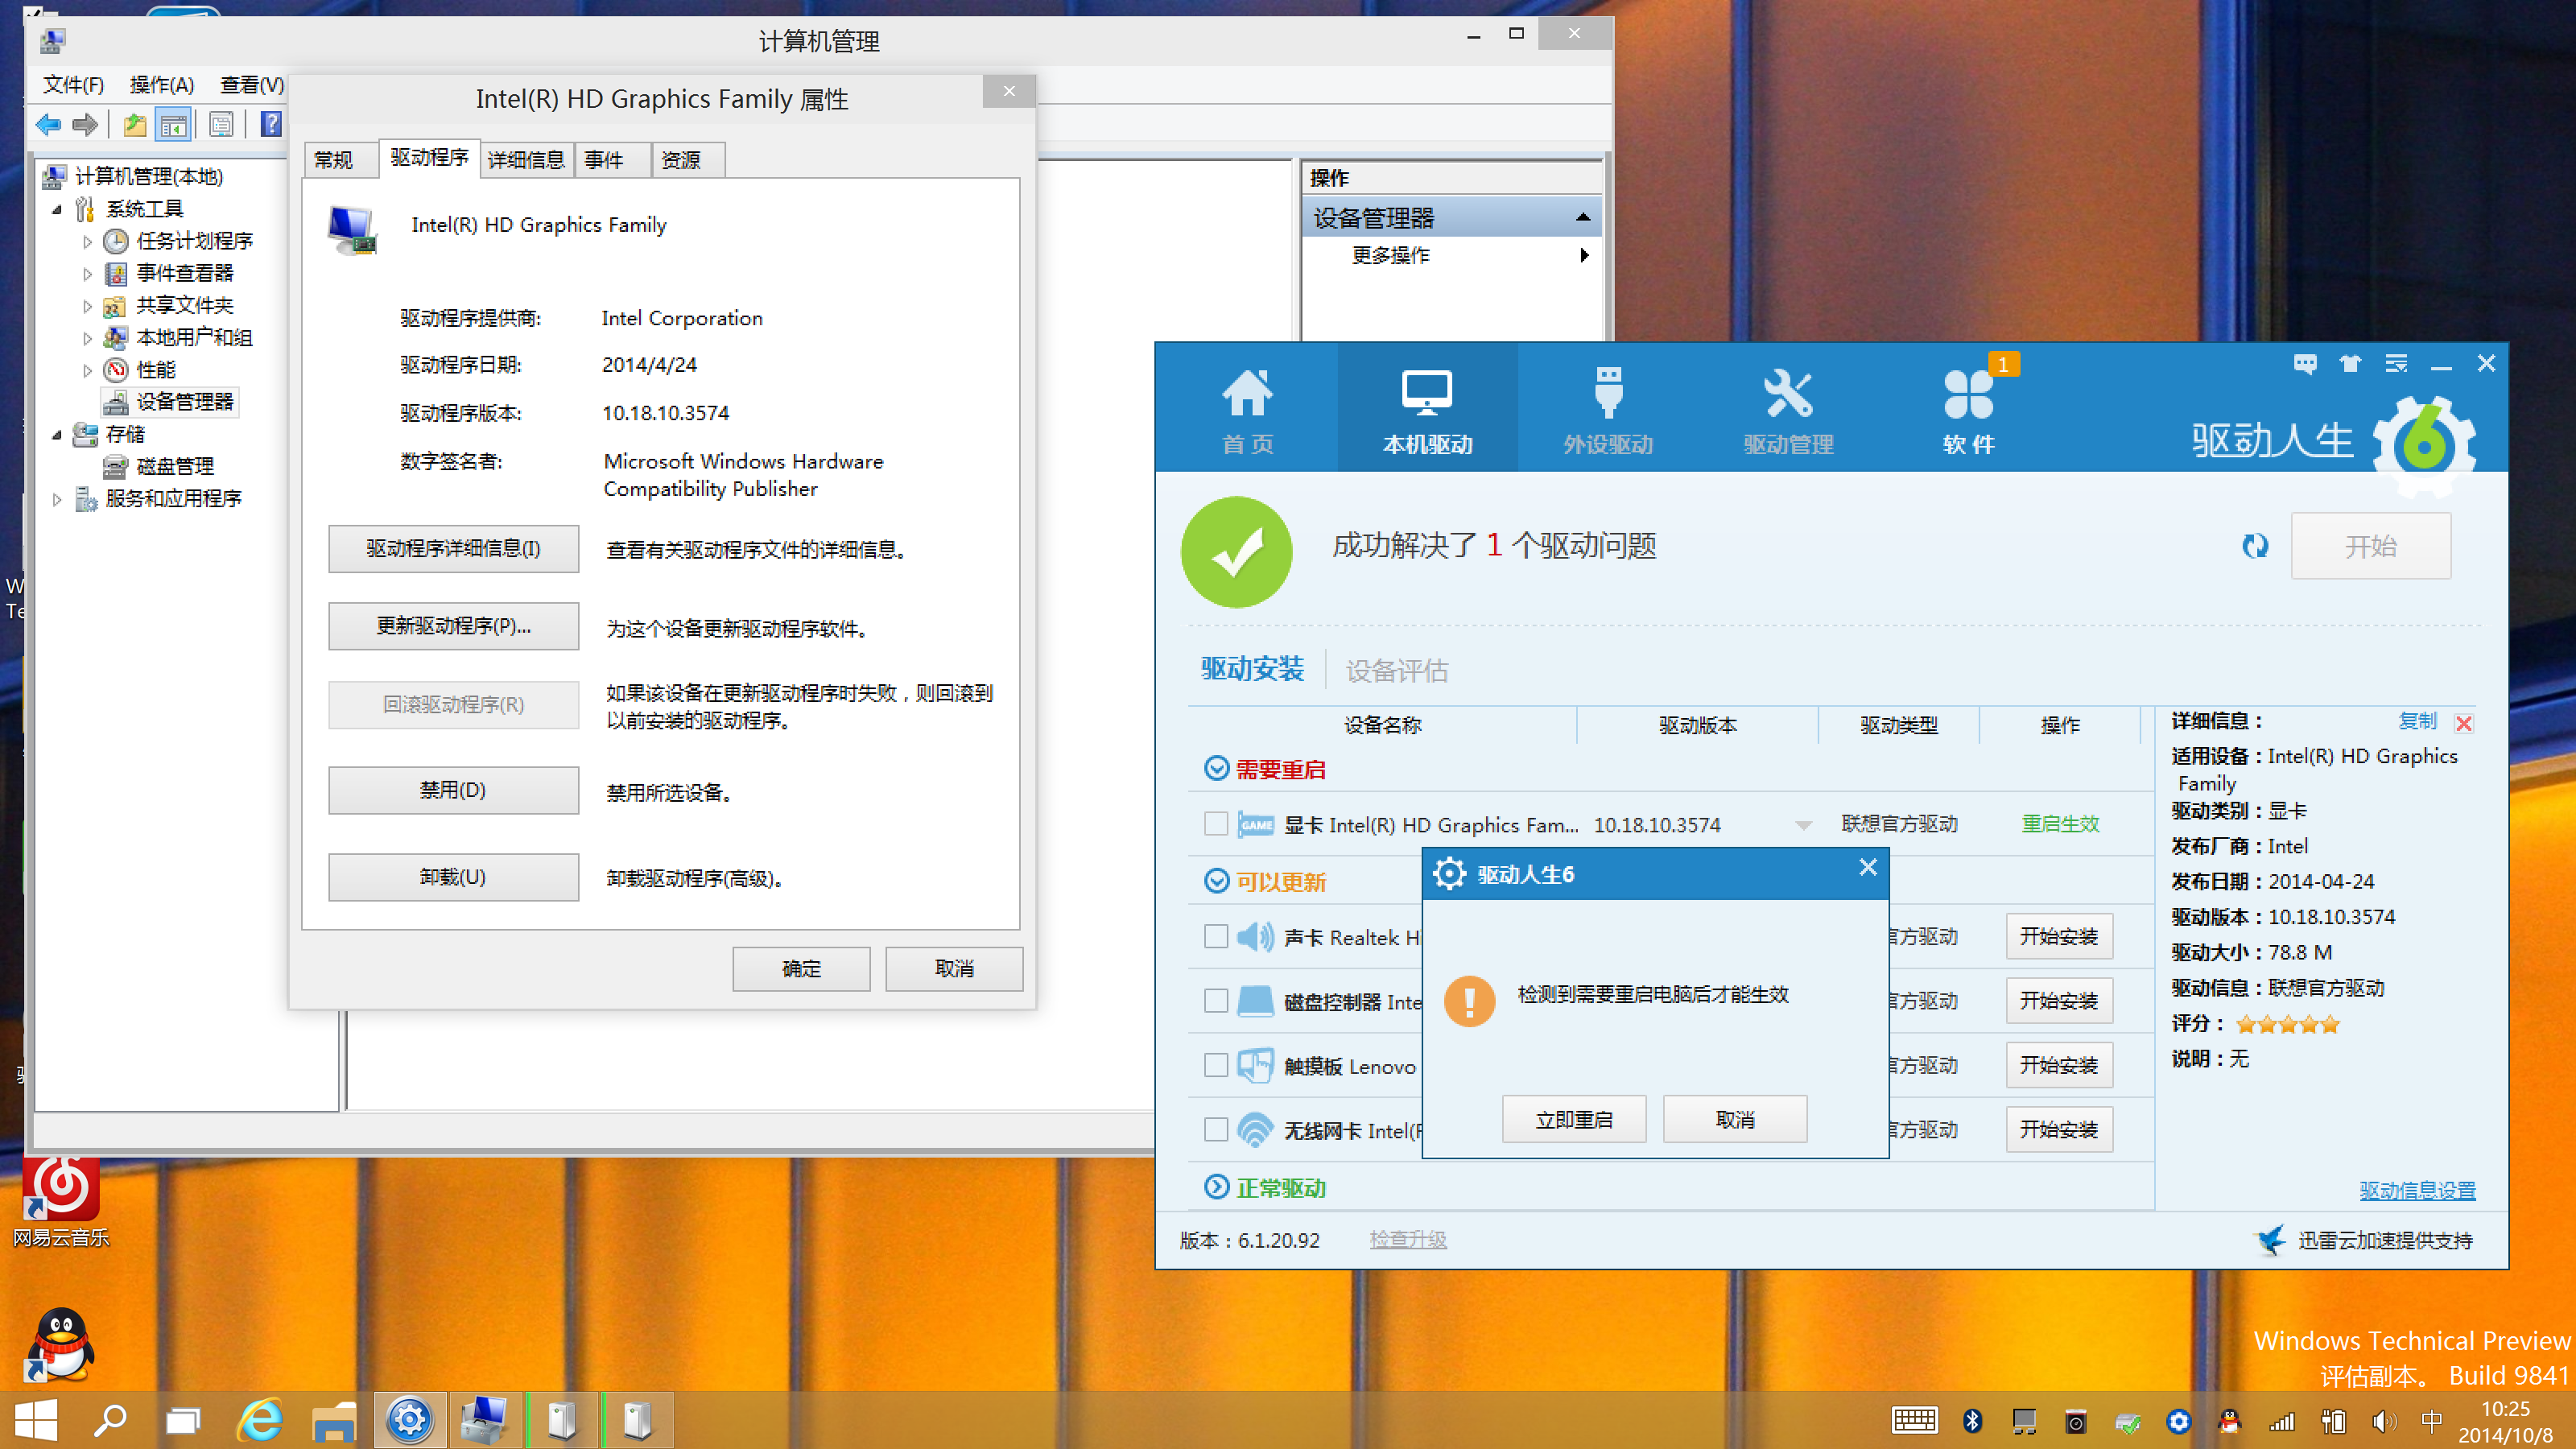Collapse the 需要重启 section
2576x1449 pixels.
[1216, 768]
